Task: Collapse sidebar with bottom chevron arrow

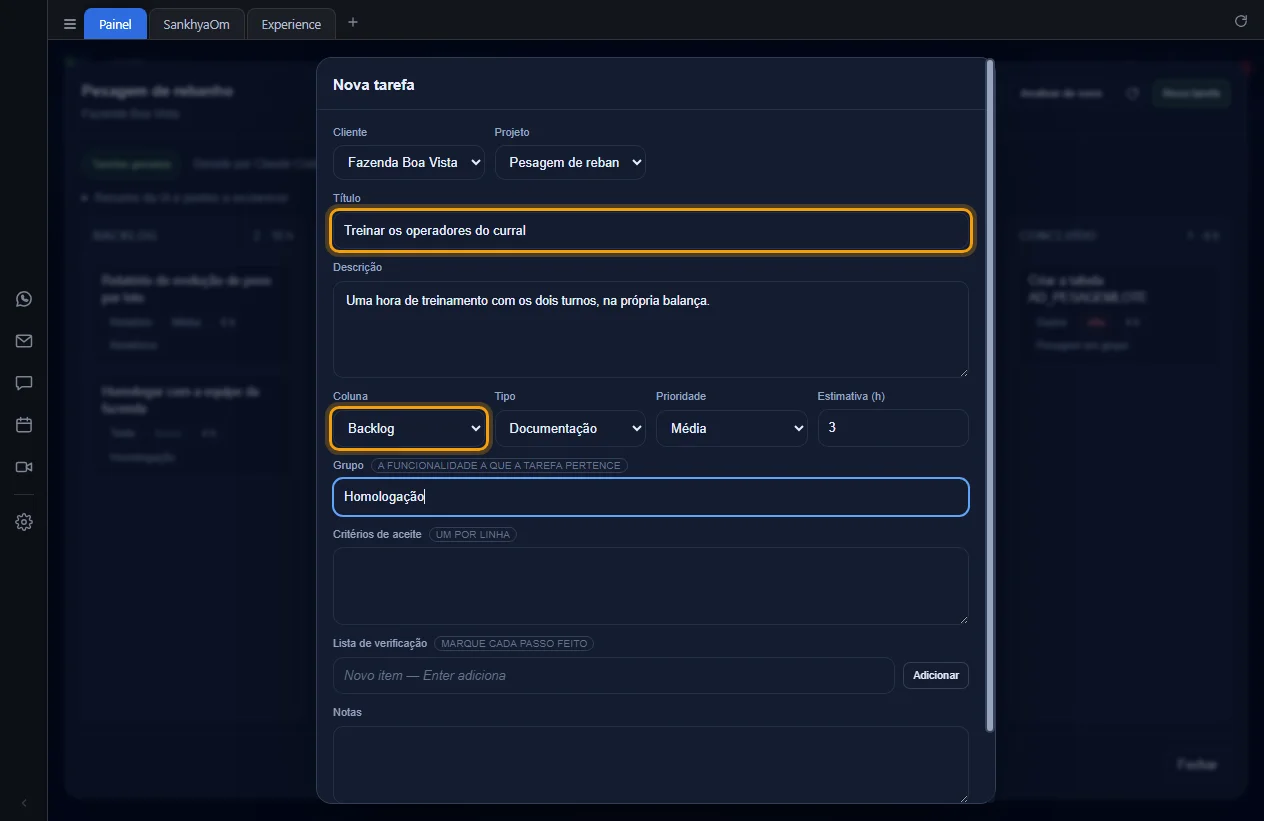Action: tap(24, 803)
